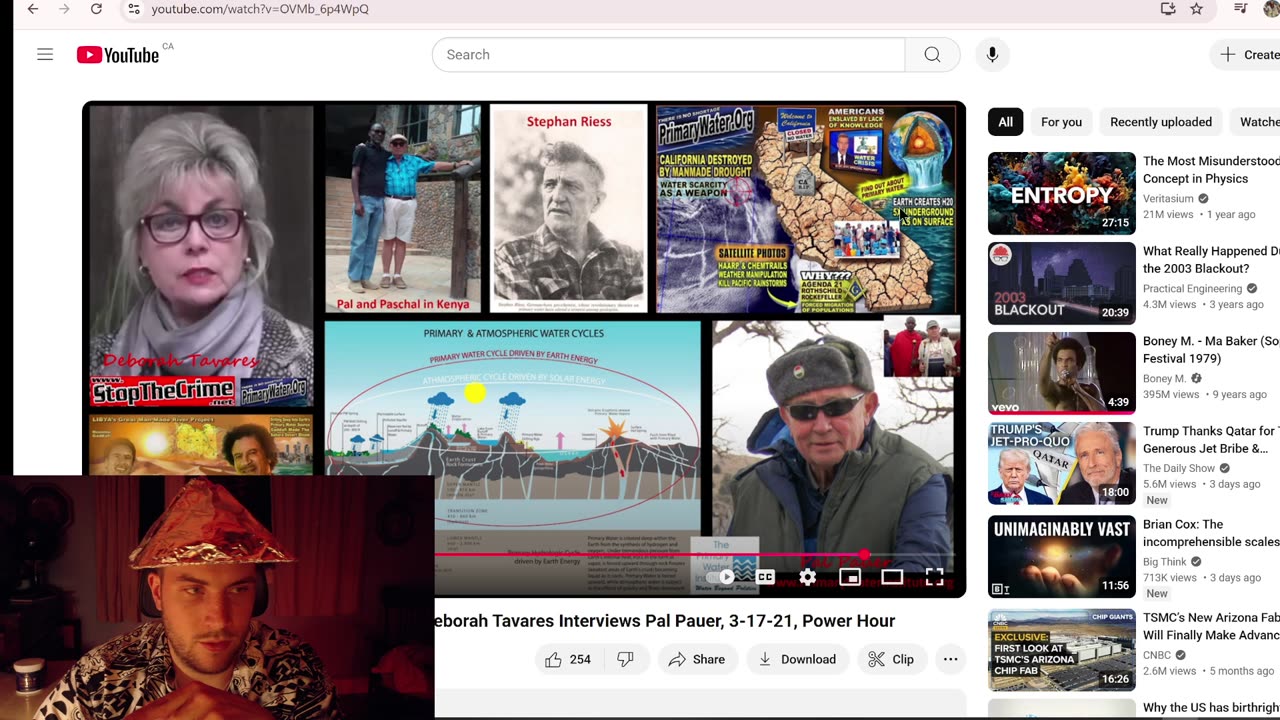1280x720 pixels.
Task: Open the 2003 BLACKOUT video thumbnail
Action: coord(1062,284)
